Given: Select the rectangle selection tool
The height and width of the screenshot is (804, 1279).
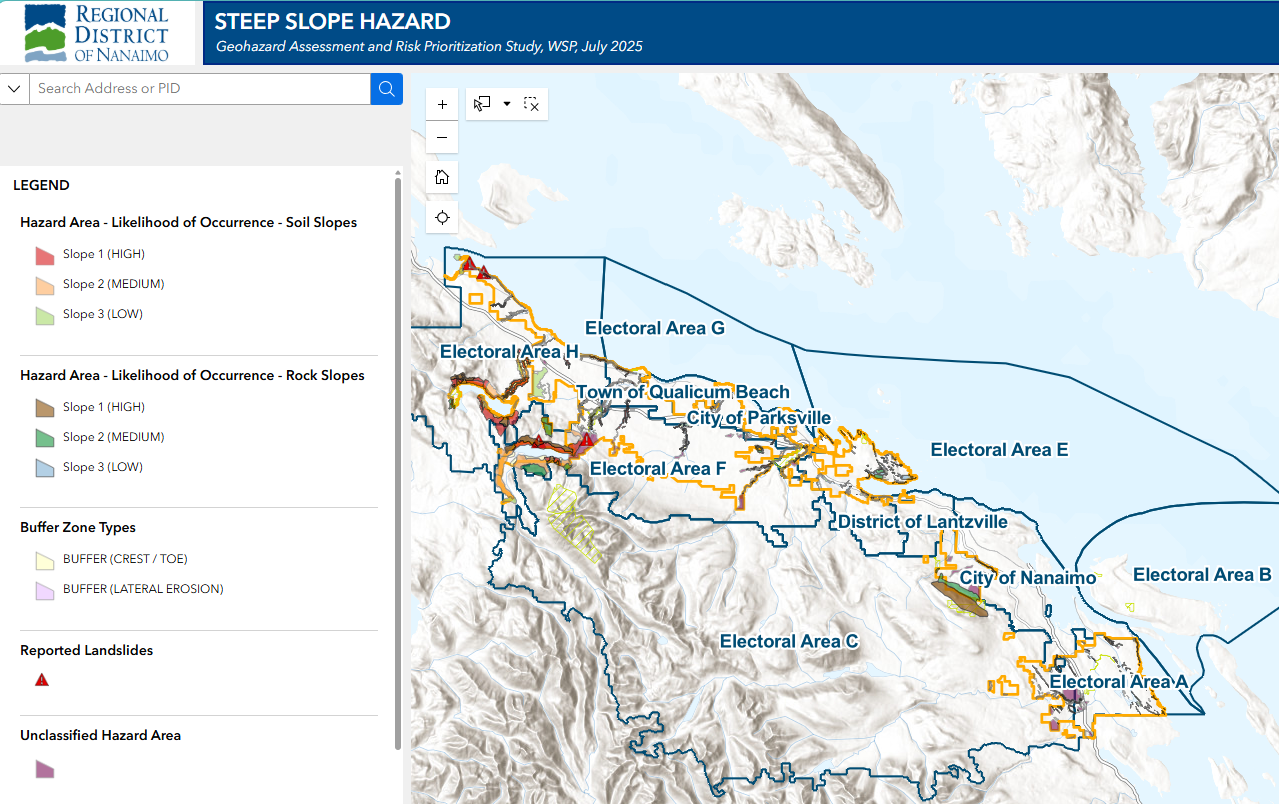Looking at the screenshot, I should pyautogui.click(x=481, y=103).
